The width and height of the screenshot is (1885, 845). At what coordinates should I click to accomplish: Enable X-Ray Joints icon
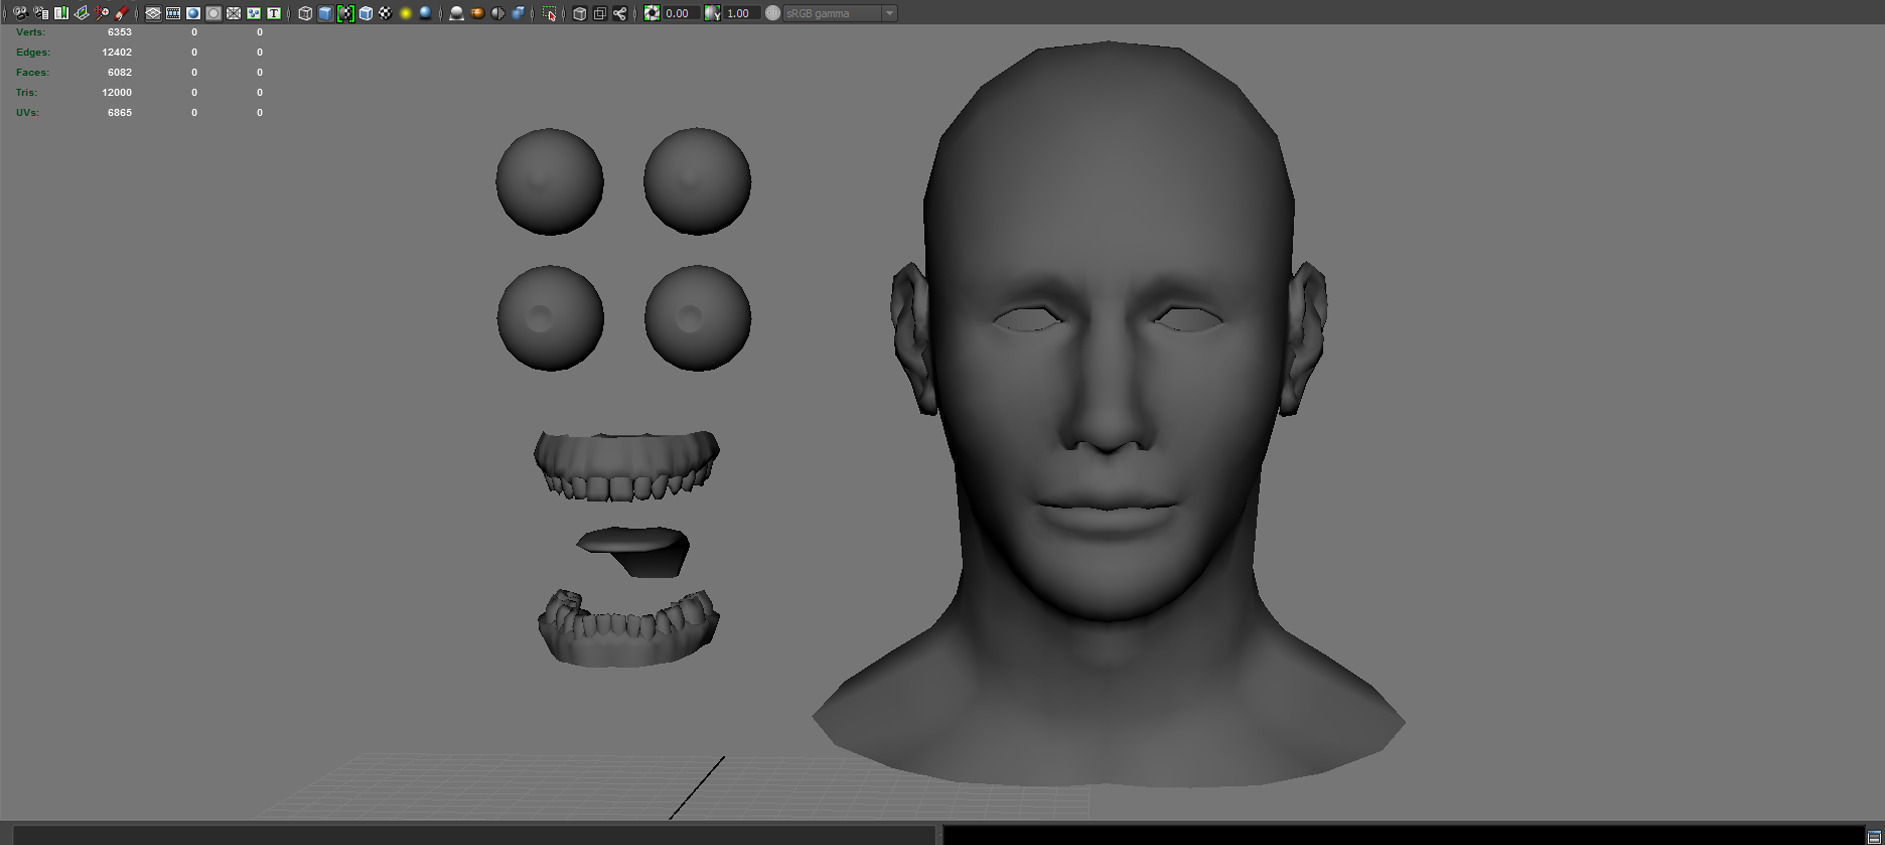620,13
